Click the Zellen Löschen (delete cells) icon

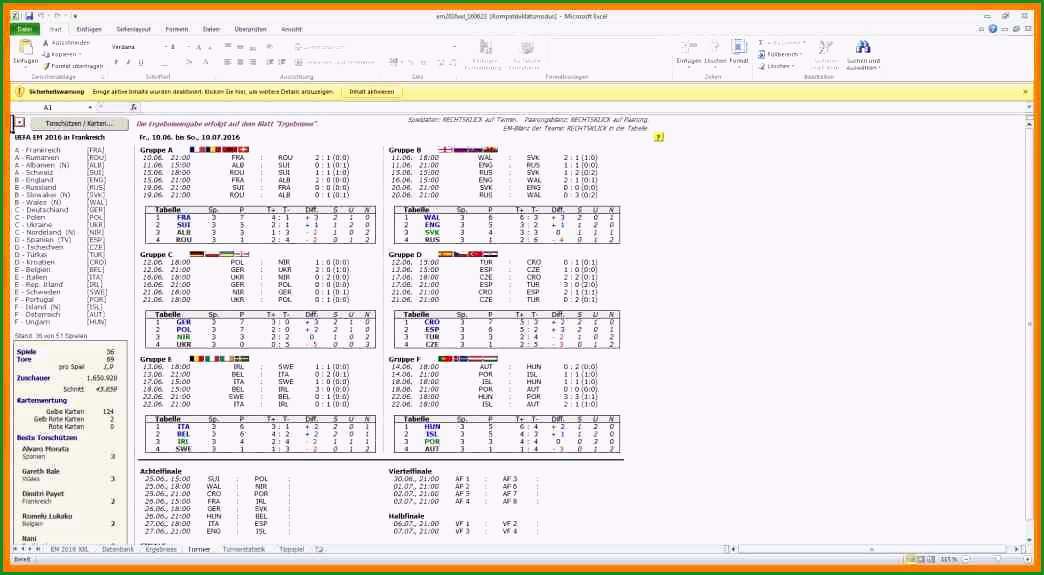click(x=714, y=47)
